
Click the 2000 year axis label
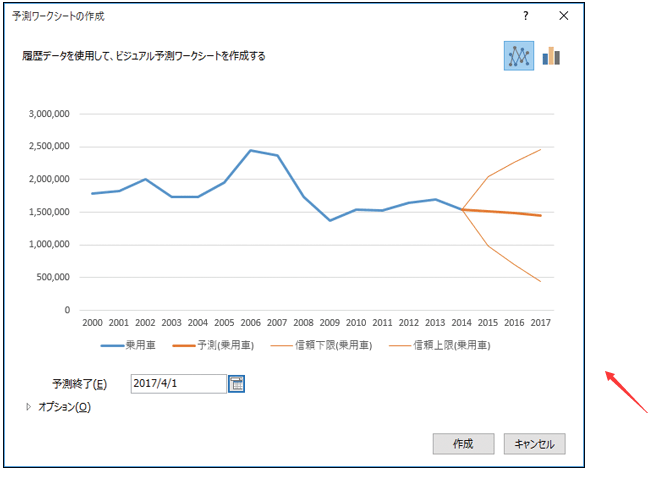(x=92, y=323)
